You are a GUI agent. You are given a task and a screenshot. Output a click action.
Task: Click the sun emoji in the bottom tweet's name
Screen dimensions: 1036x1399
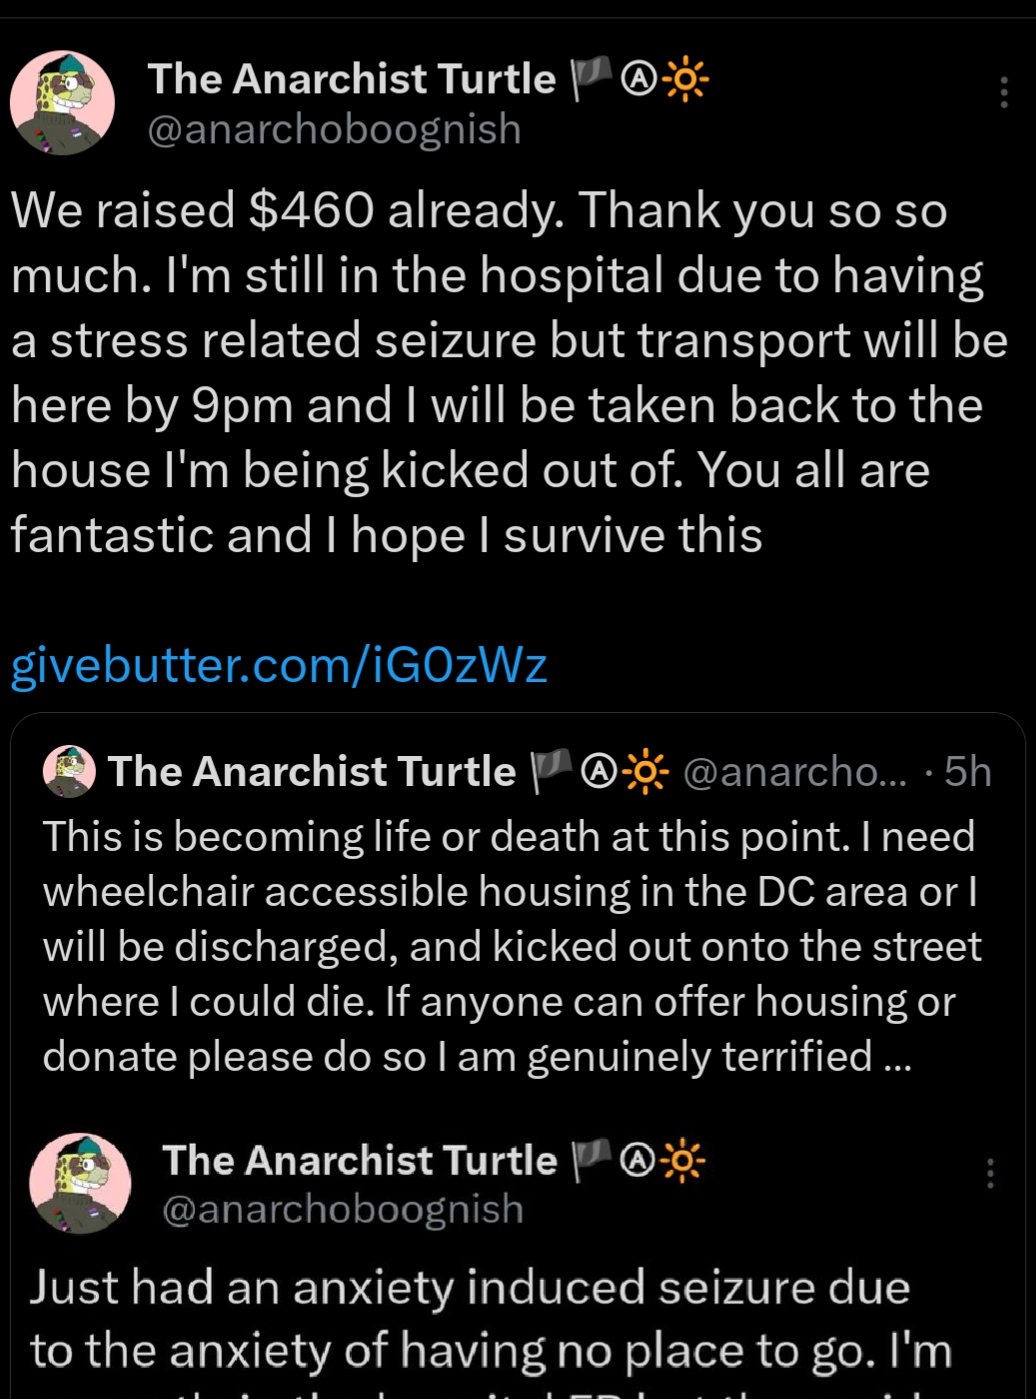click(683, 1160)
